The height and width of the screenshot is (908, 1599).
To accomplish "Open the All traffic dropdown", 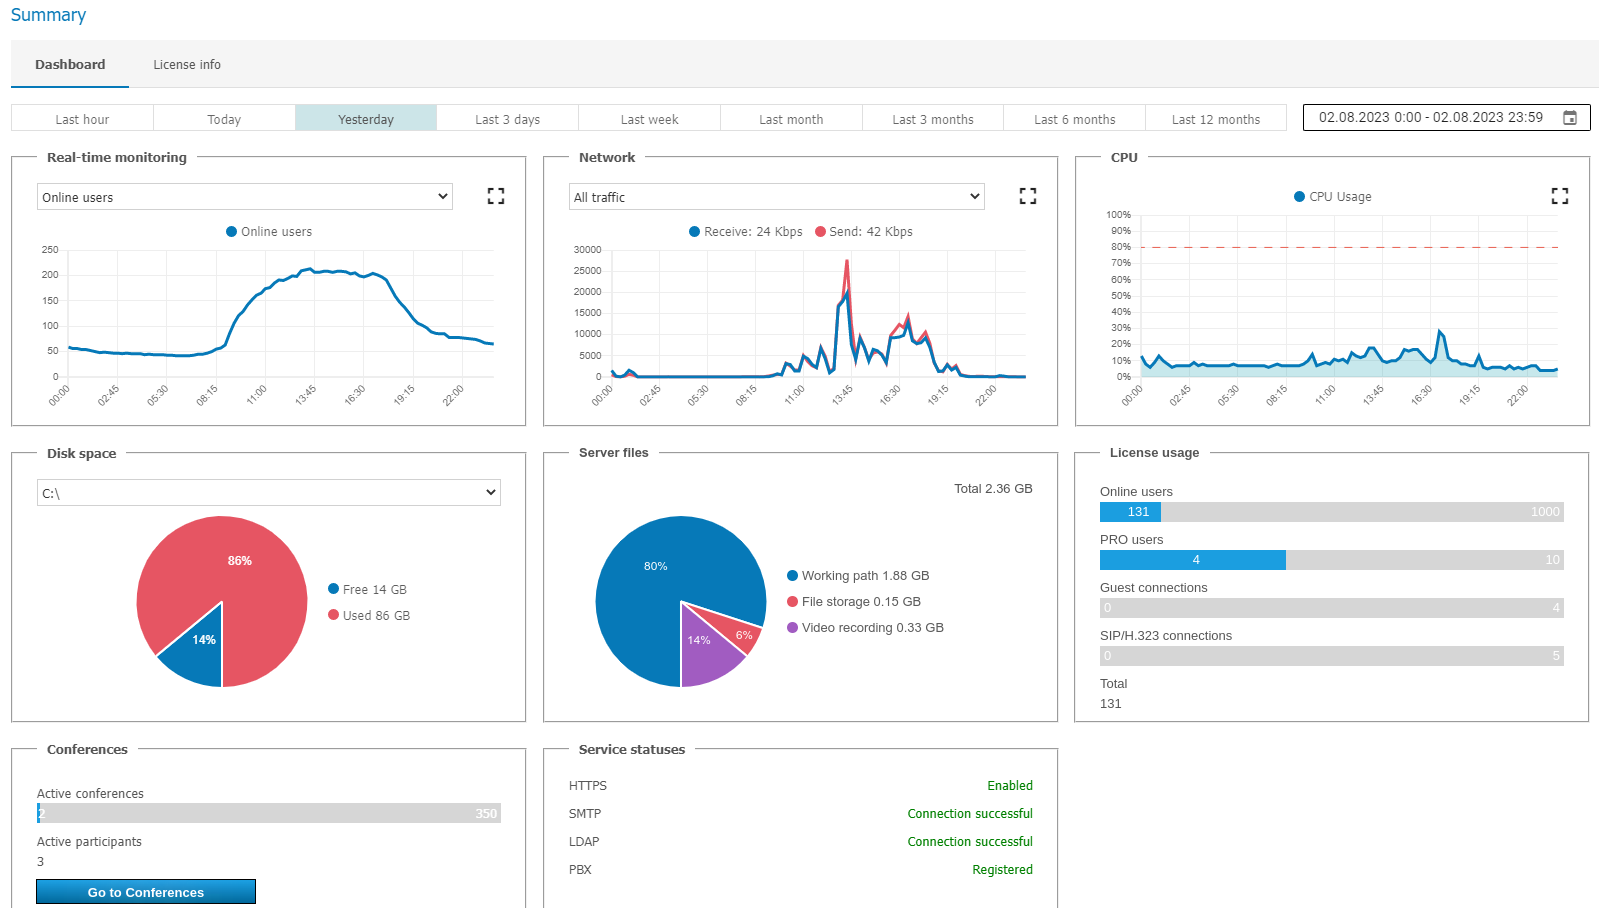I will tap(776, 197).
